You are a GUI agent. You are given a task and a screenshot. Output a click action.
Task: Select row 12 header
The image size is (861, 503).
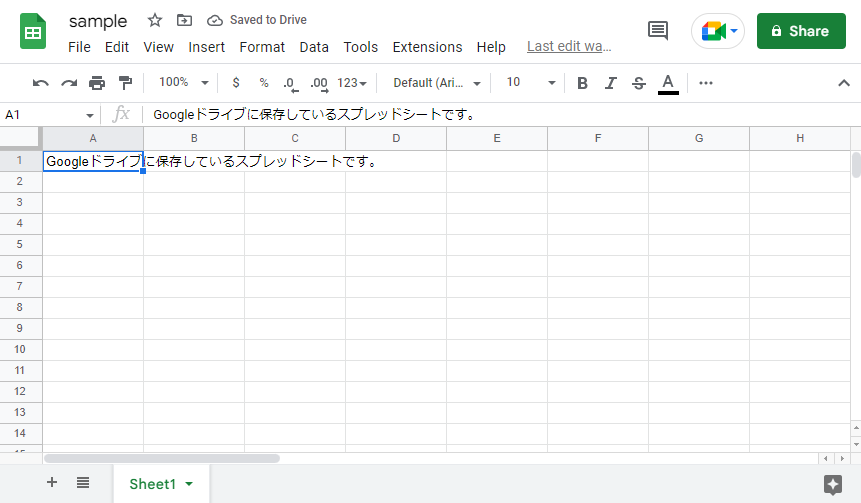click(20, 392)
